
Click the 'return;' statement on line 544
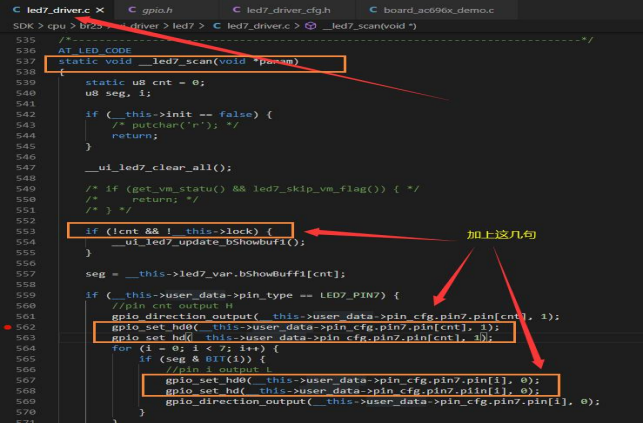pyautogui.click(x=135, y=136)
